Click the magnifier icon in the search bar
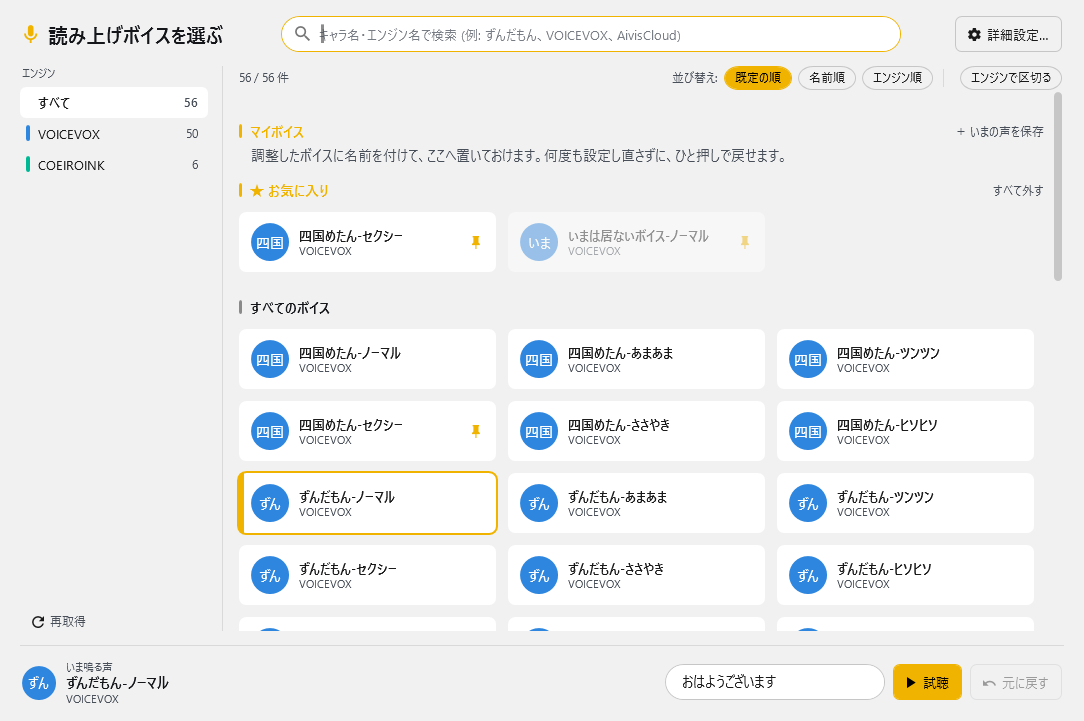Image resolution: width=1084 pixels, height=721 pixels. tap(302, 34)
